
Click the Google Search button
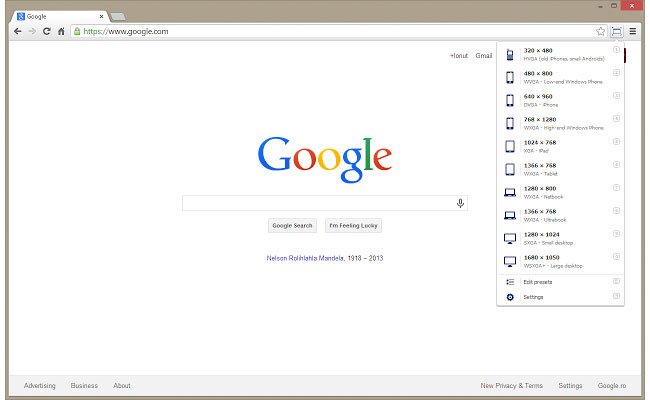coord(292,225)
